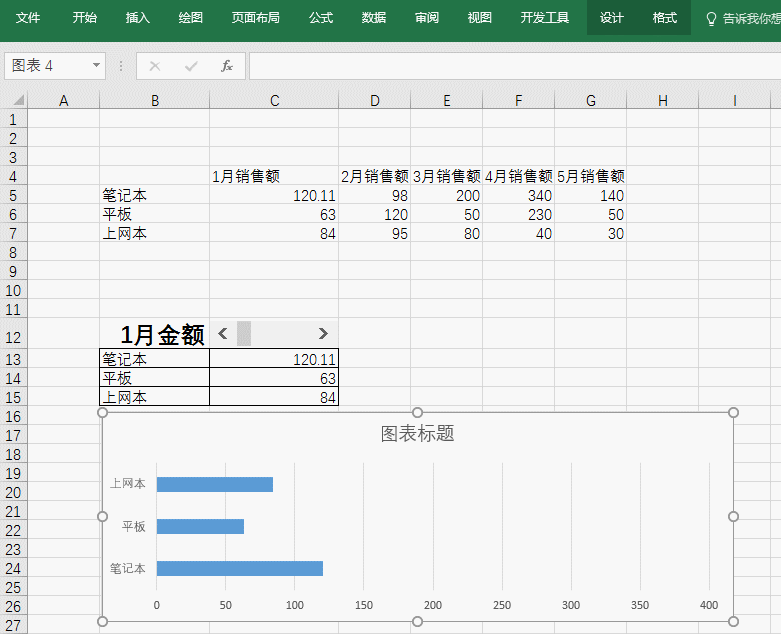The height and width of the screenshot is (634, 781).
Task: Click cell with 2月销售额 header
Action: [375, 176]
